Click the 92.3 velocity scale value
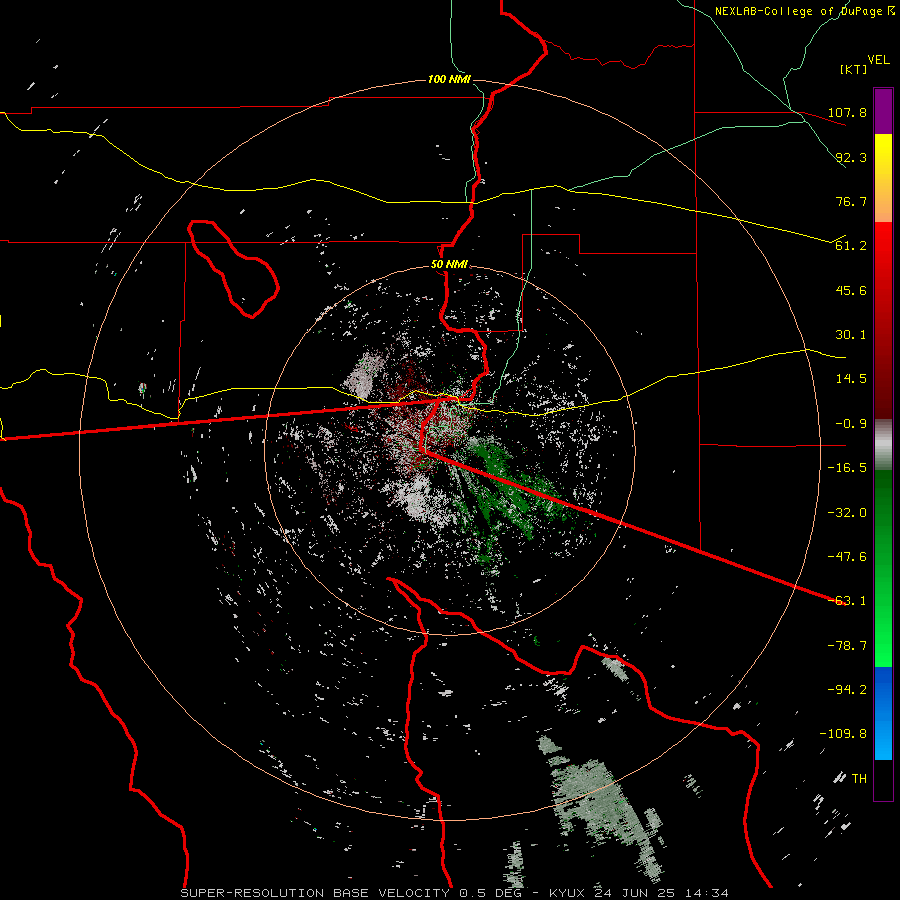The image size is (900, 900). tap(851, 157)
